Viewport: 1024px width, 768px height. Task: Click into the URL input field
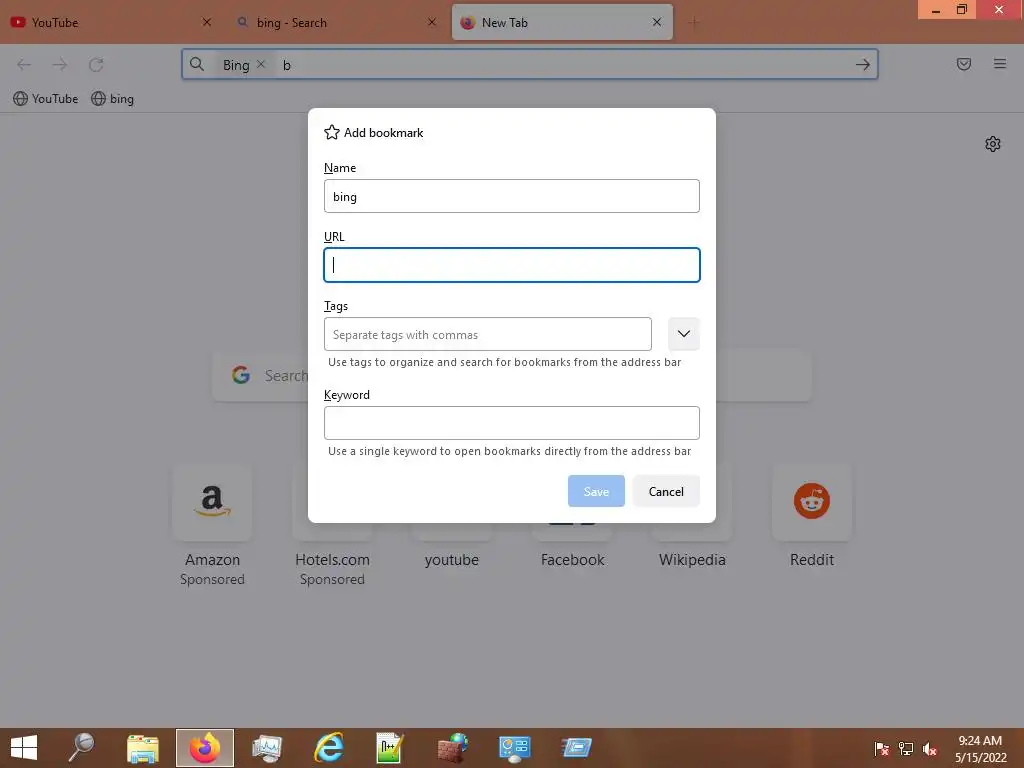point(511,265)
